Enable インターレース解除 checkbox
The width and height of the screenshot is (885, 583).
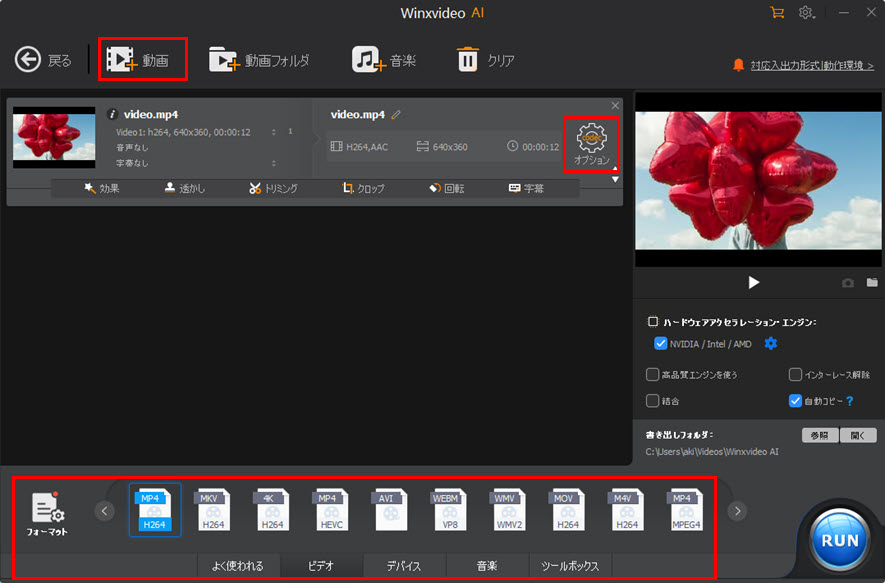point(795,374)
